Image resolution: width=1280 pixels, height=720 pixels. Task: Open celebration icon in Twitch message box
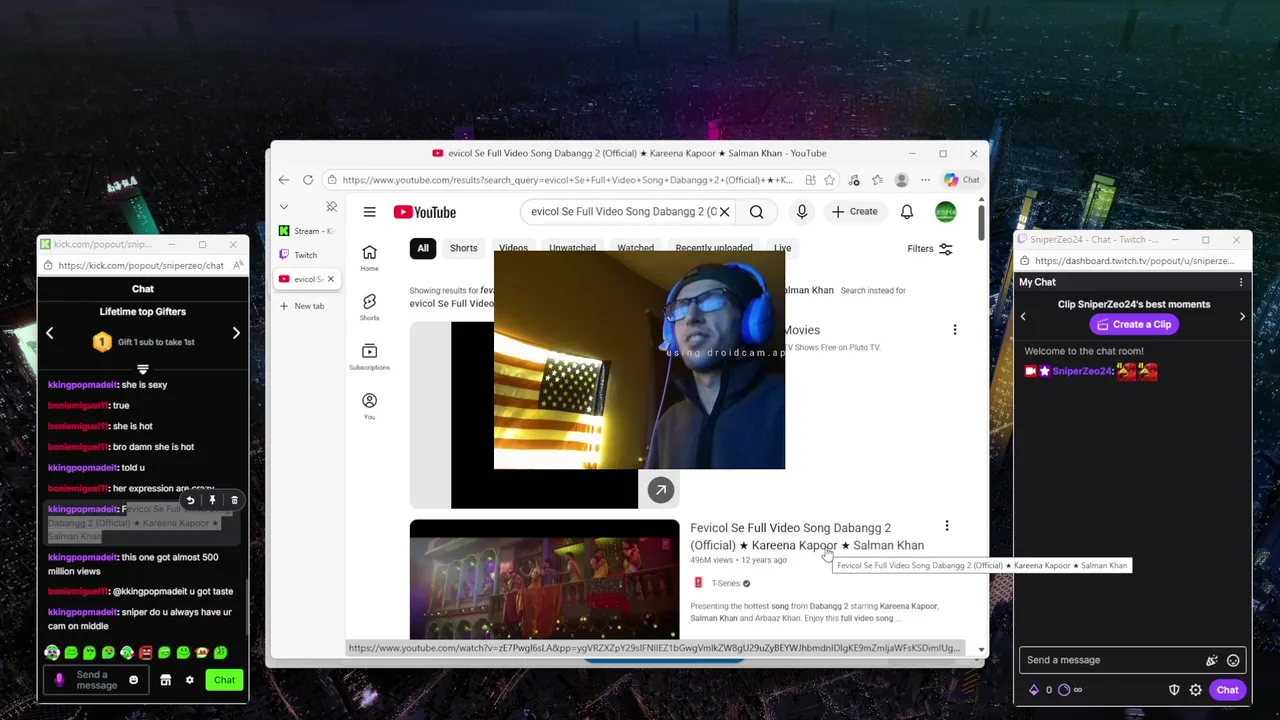click(1211, 660)
